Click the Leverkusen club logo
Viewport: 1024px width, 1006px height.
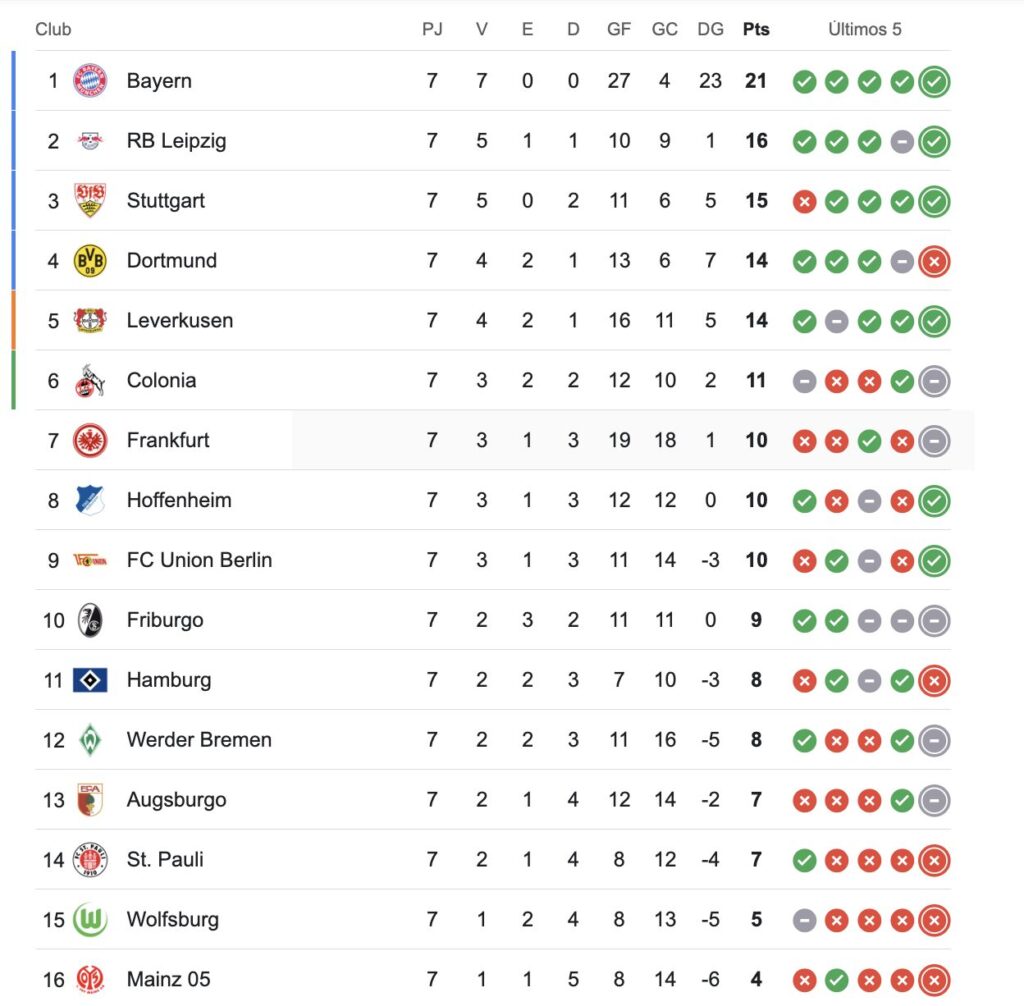point(90,321)
